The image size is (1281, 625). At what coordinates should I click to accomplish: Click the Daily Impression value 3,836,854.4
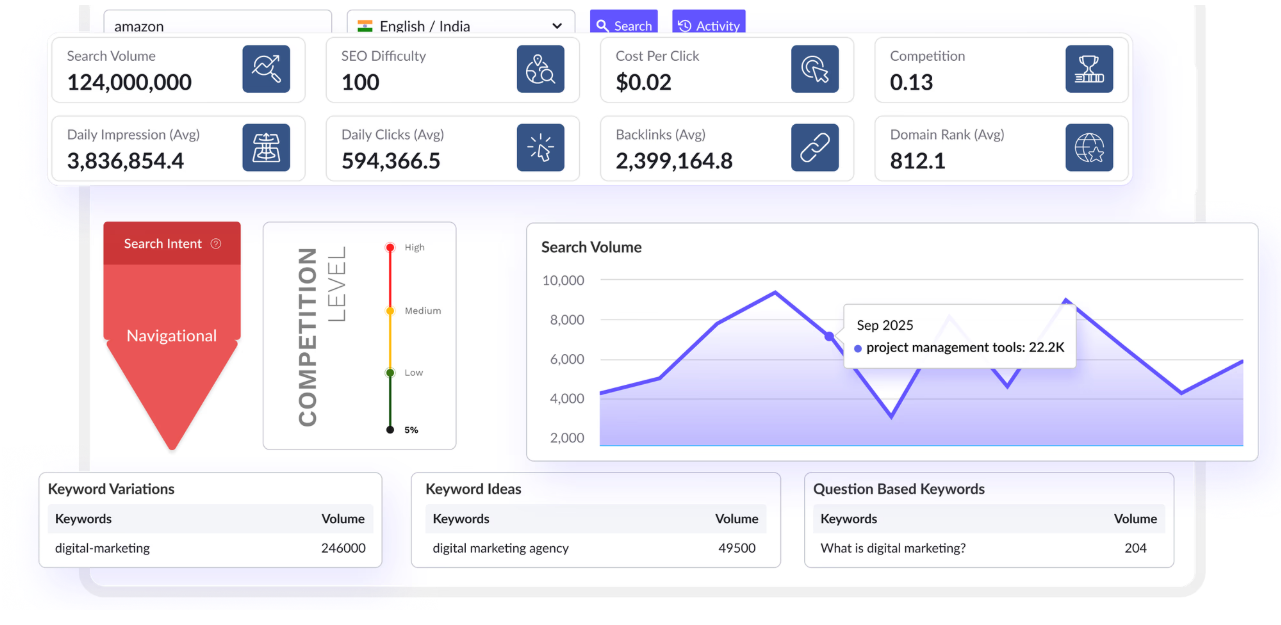click(x=126, y=161)
